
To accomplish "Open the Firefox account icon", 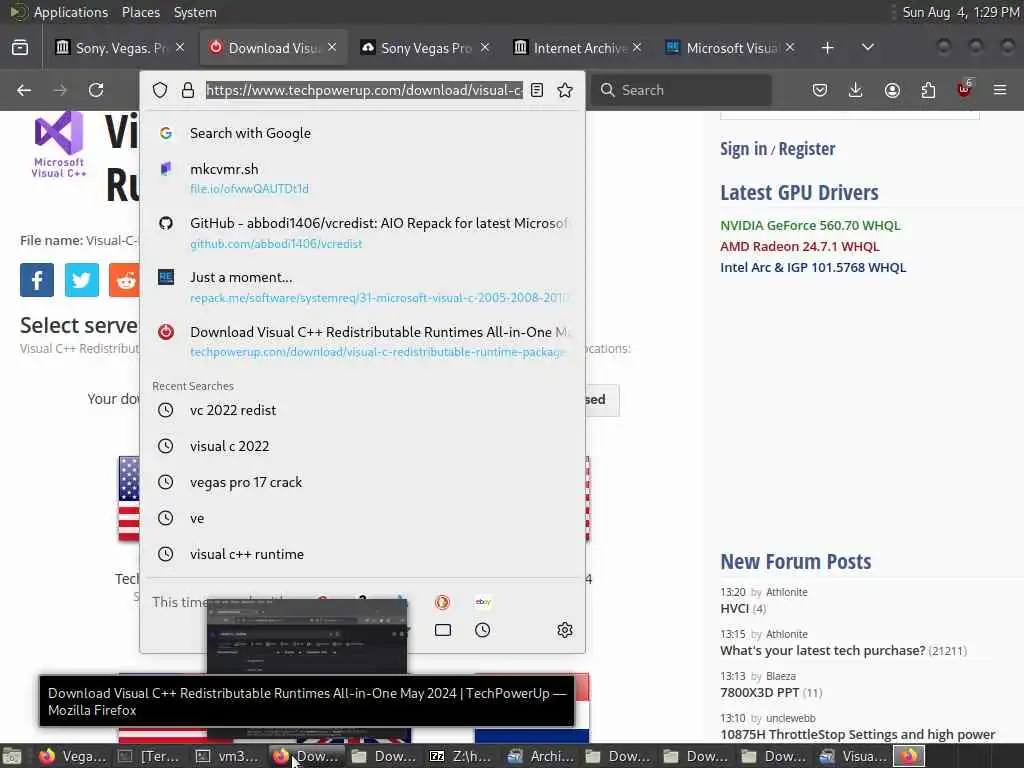I will [892, 90].
